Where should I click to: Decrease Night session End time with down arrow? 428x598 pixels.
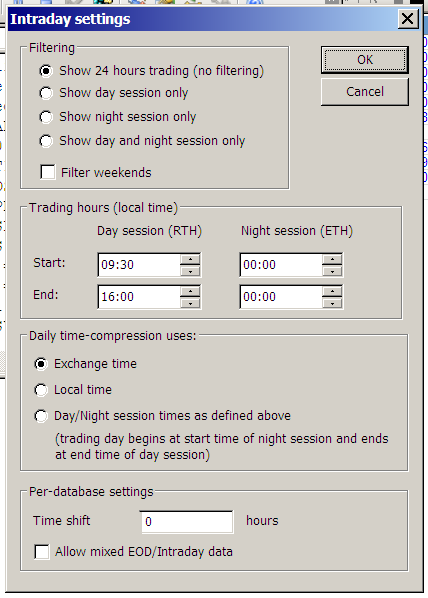click(x=332, y=303)
